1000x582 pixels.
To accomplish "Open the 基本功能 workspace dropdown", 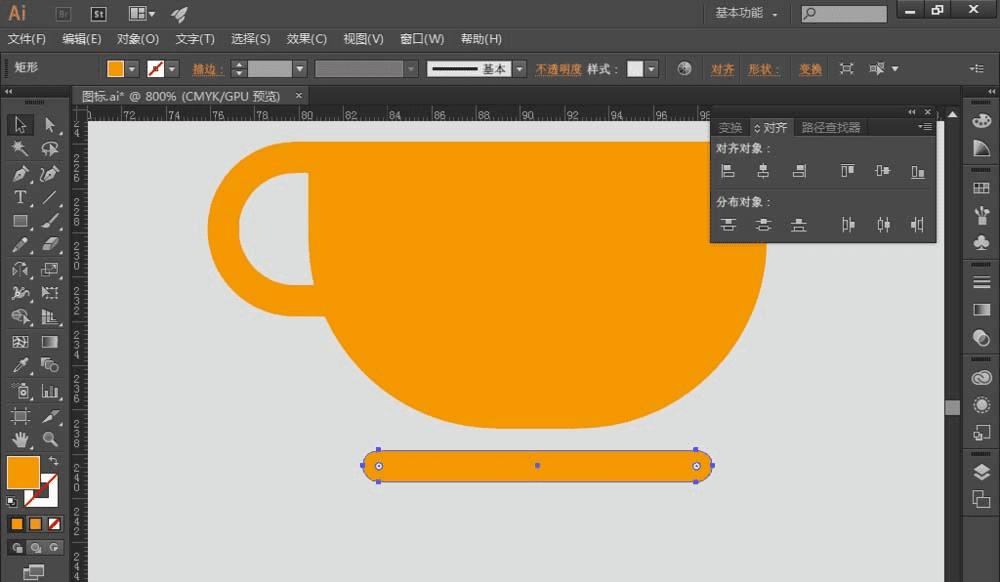I will [746, 14].
